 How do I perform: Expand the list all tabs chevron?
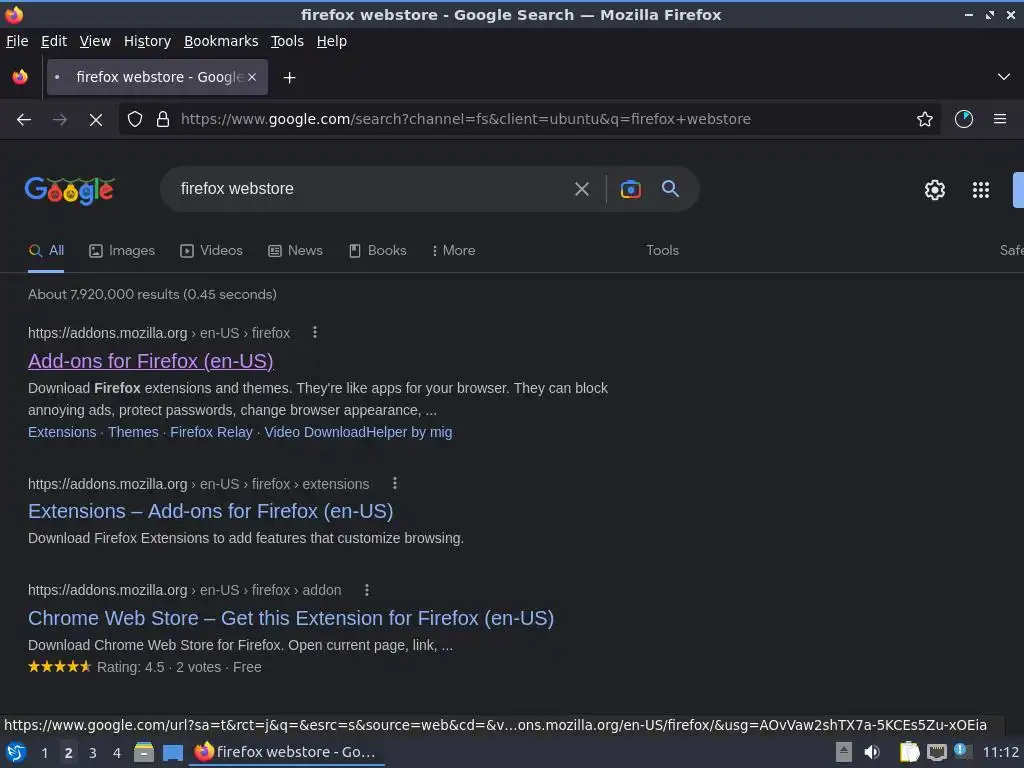point(1004,77)
